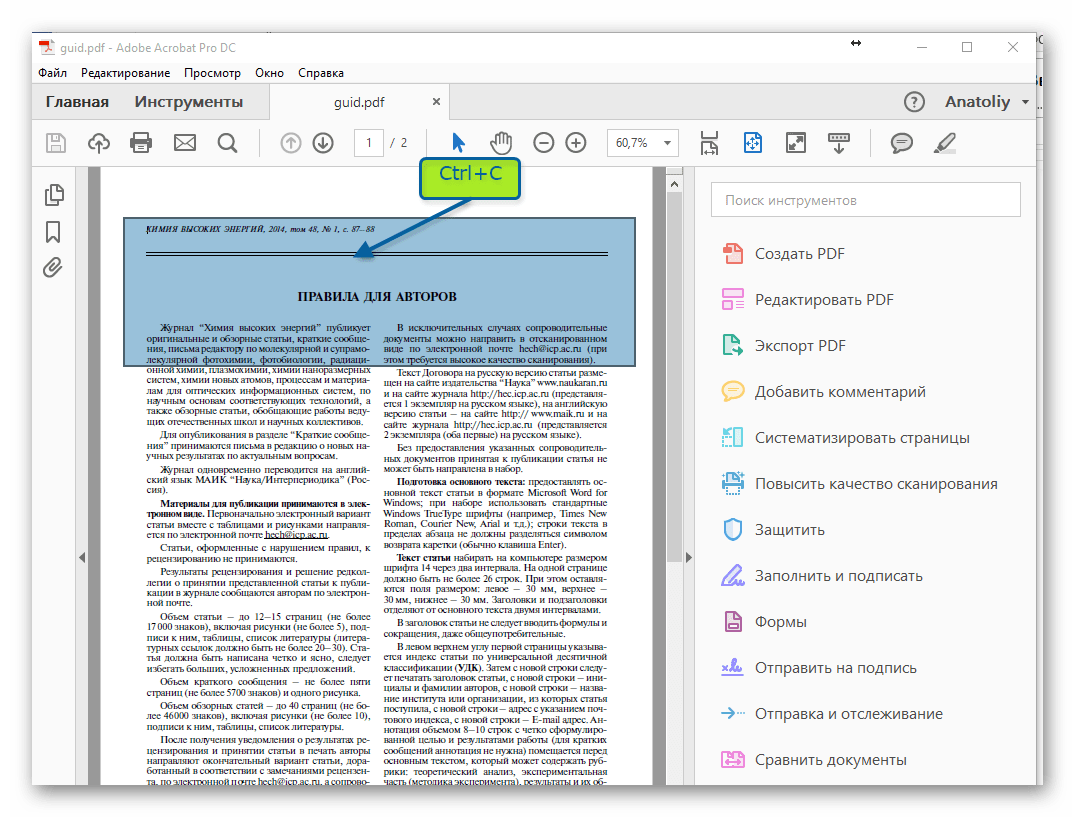1075x817 pixels.
Task: Click the zoom in plus icon
Action: point(576,143)
